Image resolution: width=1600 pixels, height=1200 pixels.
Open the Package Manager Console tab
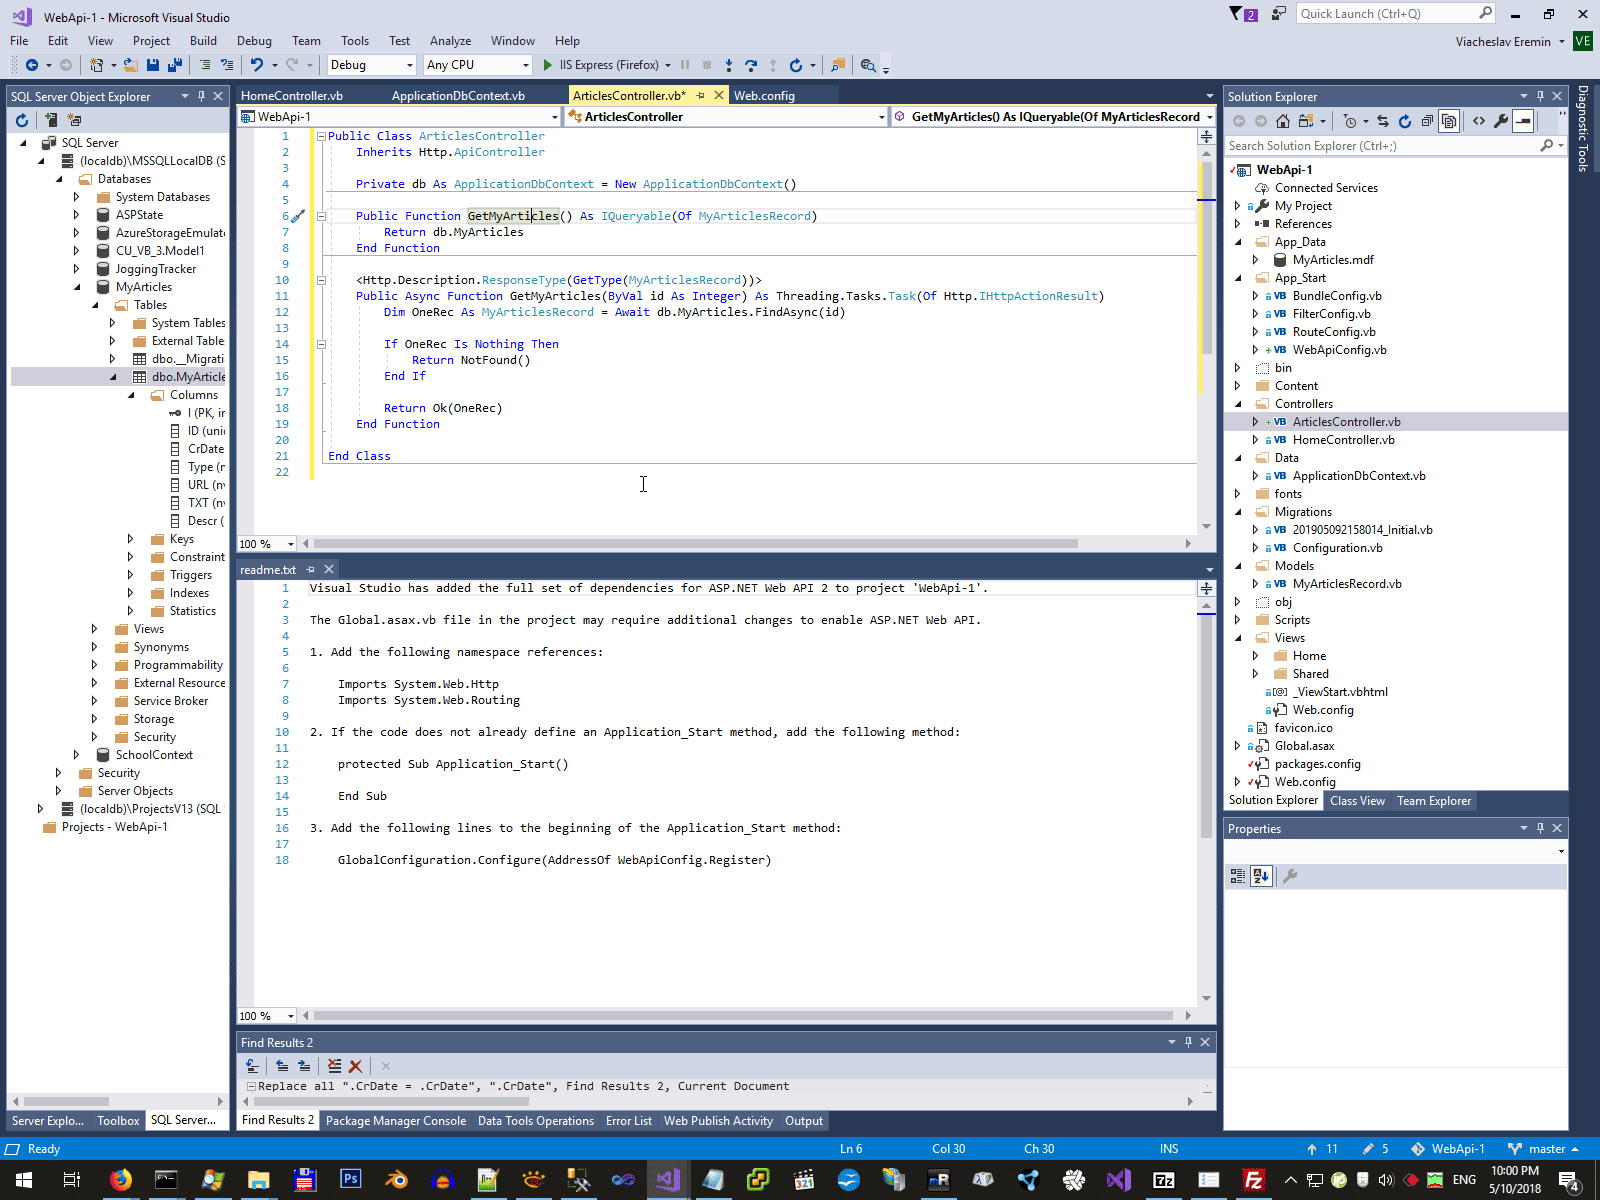pyautogui.click(x=396, y=1121)
